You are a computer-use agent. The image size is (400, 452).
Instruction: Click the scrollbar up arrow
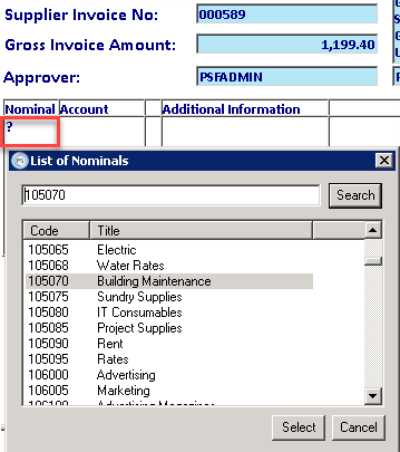[x=373, y=230]
